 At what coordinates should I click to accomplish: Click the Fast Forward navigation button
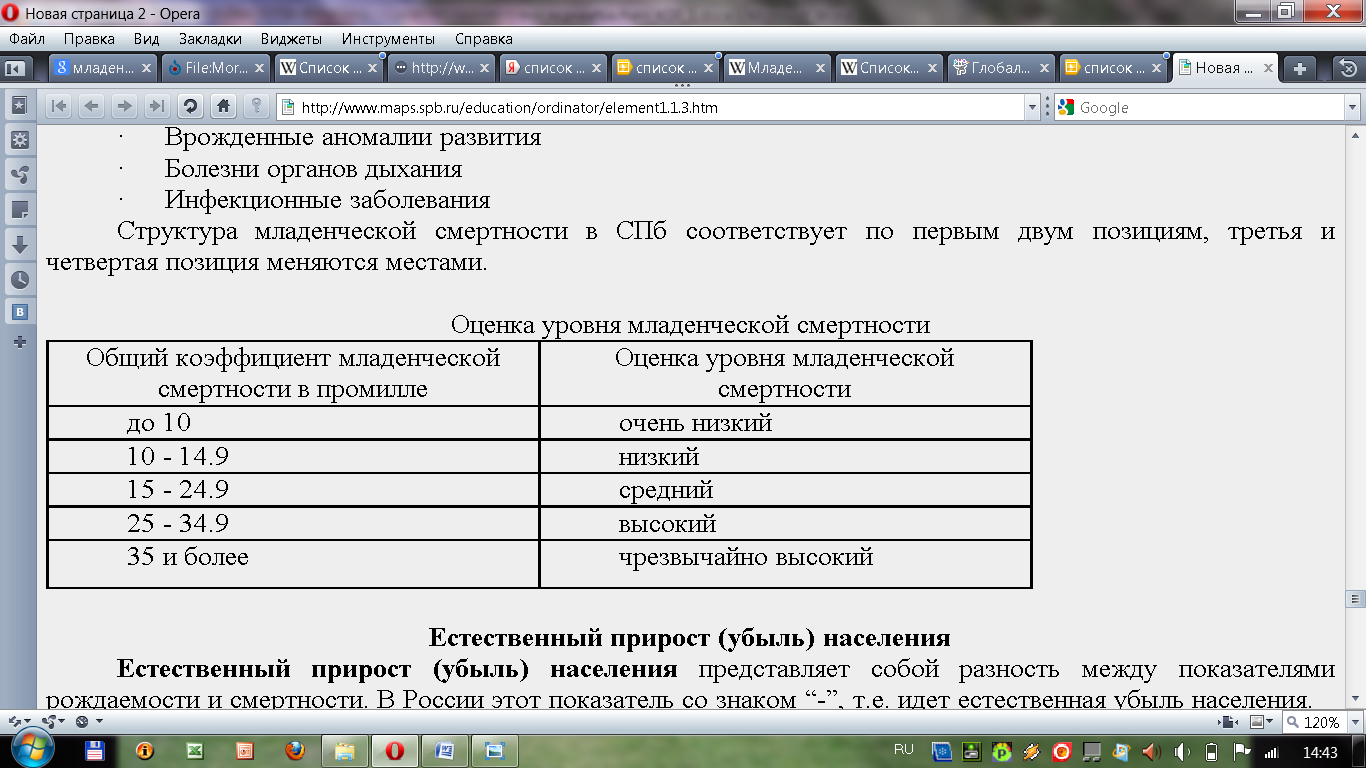[x=156, y=106]
